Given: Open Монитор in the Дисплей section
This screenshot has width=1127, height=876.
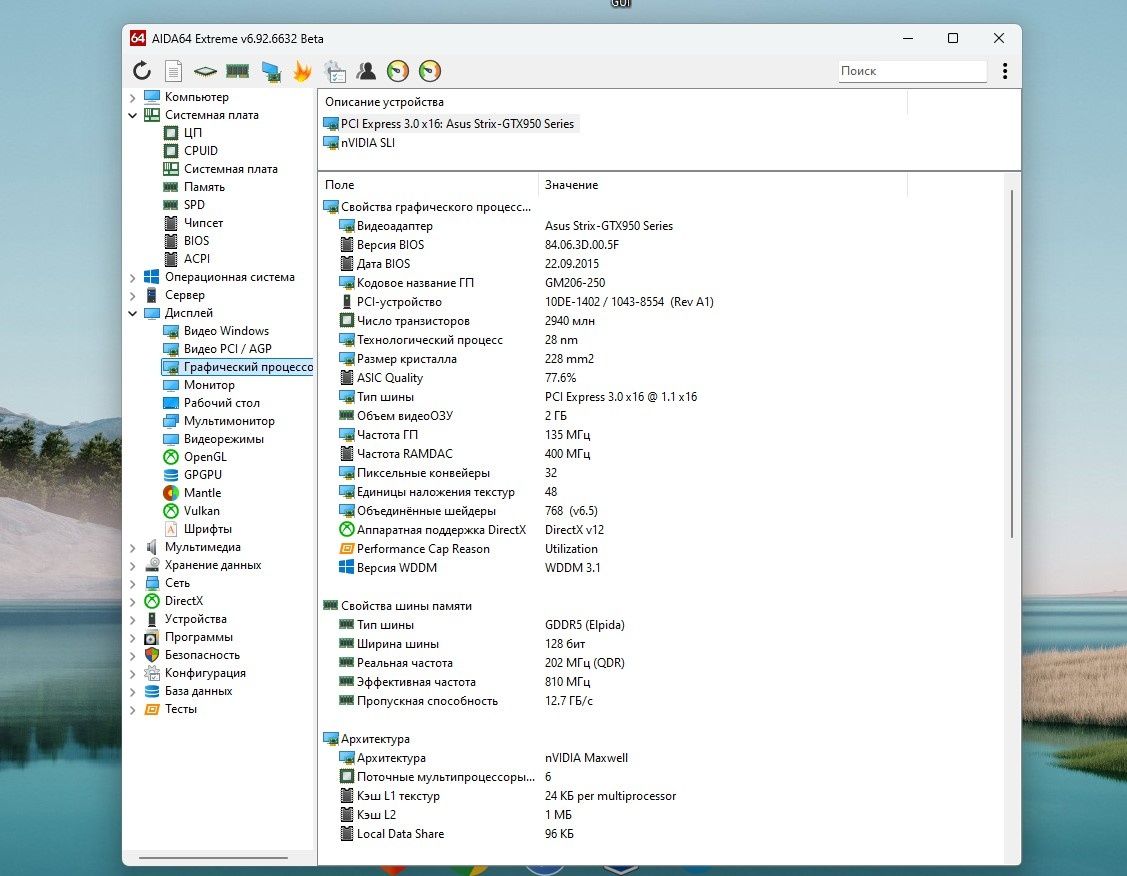Looking at the screenshot, I should (x=209, y=385).
